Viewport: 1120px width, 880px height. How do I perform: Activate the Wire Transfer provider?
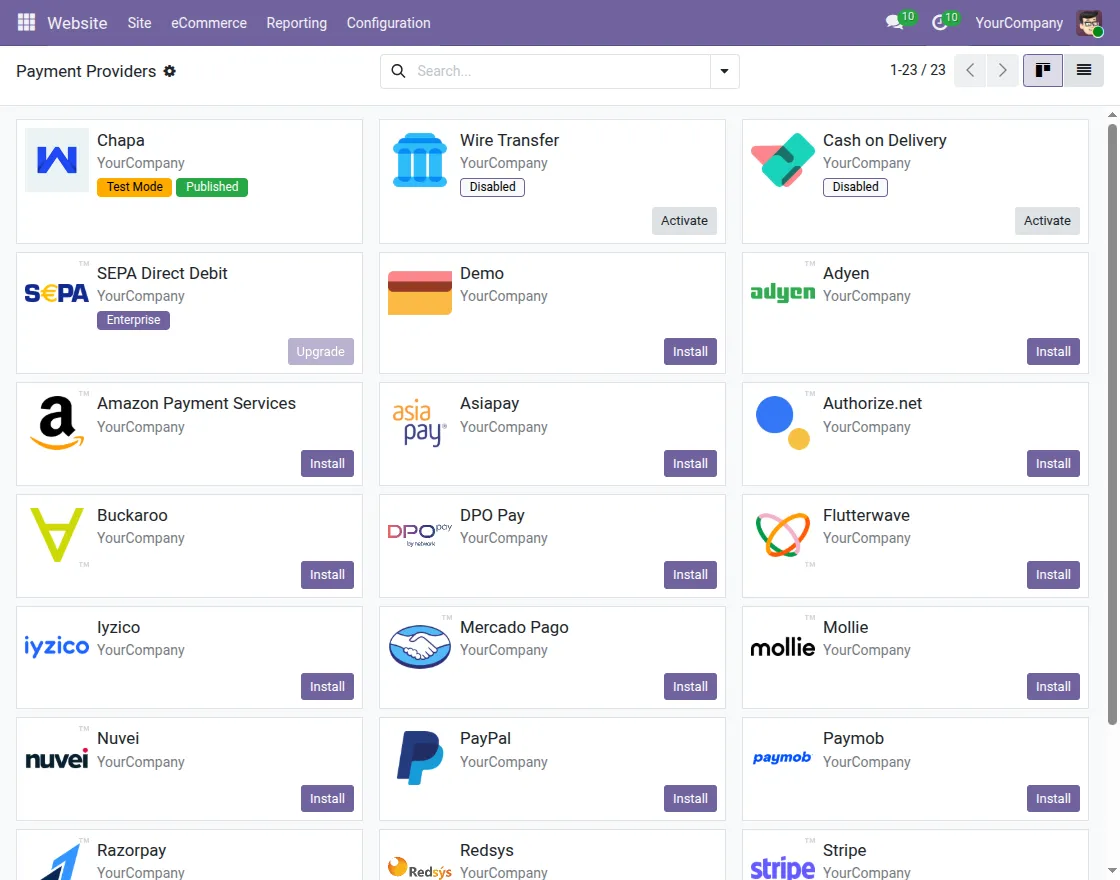coord(684,220)
